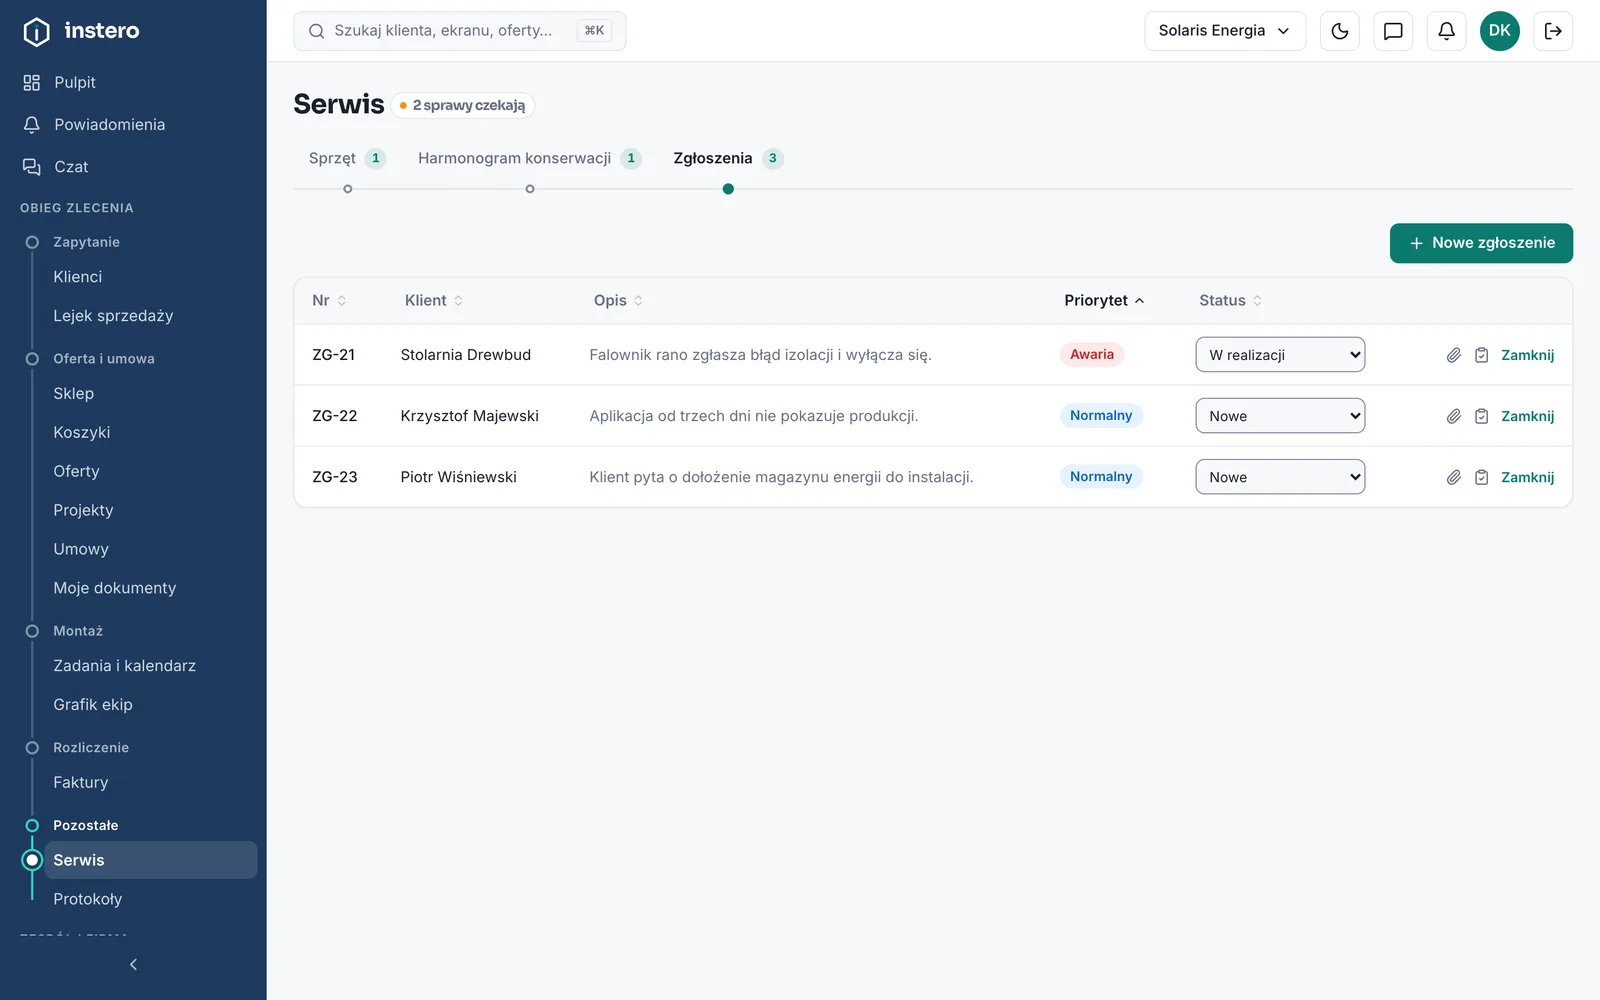Open the attachment paperclip for ZG-21

tap(1454, 355)
